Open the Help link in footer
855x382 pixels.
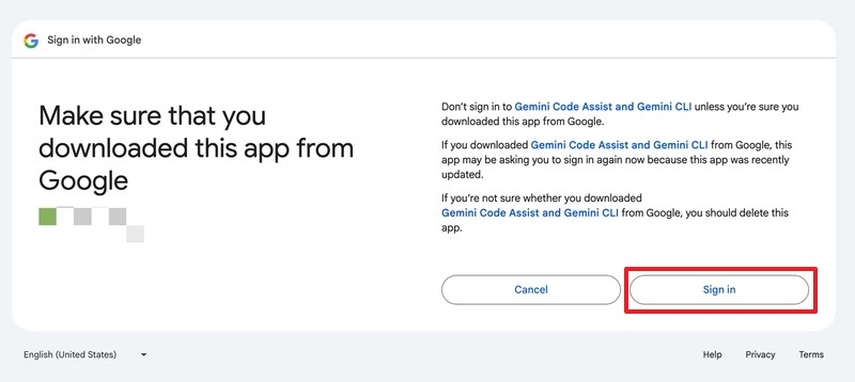click(712, 355)
